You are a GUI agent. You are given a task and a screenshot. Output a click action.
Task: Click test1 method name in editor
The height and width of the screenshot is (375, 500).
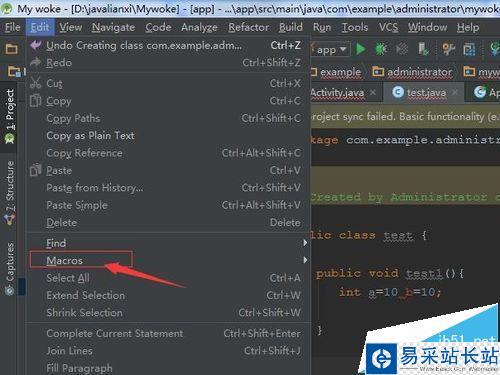point(424,274)
